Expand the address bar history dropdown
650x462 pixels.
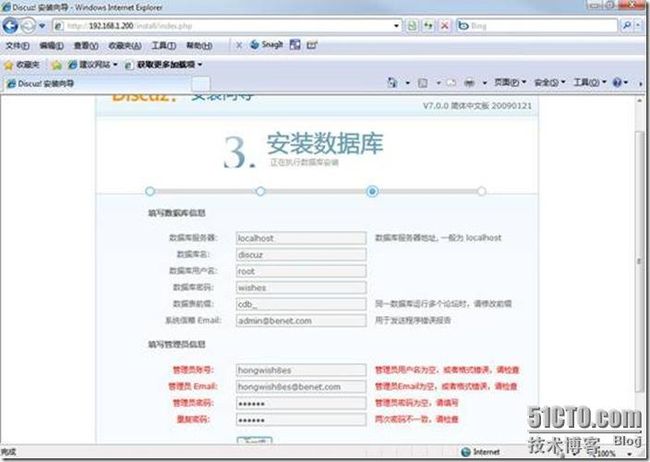[397, 26]
